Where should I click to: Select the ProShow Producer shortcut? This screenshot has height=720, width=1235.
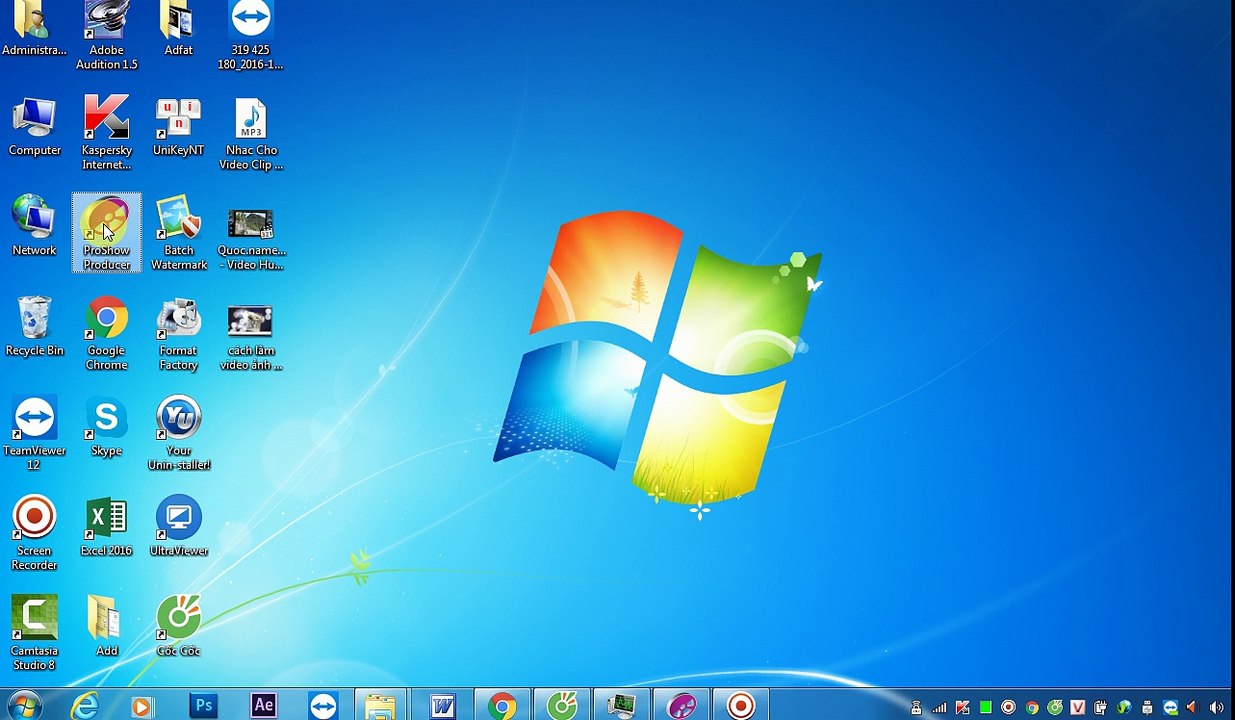click(x=106, y=233)
